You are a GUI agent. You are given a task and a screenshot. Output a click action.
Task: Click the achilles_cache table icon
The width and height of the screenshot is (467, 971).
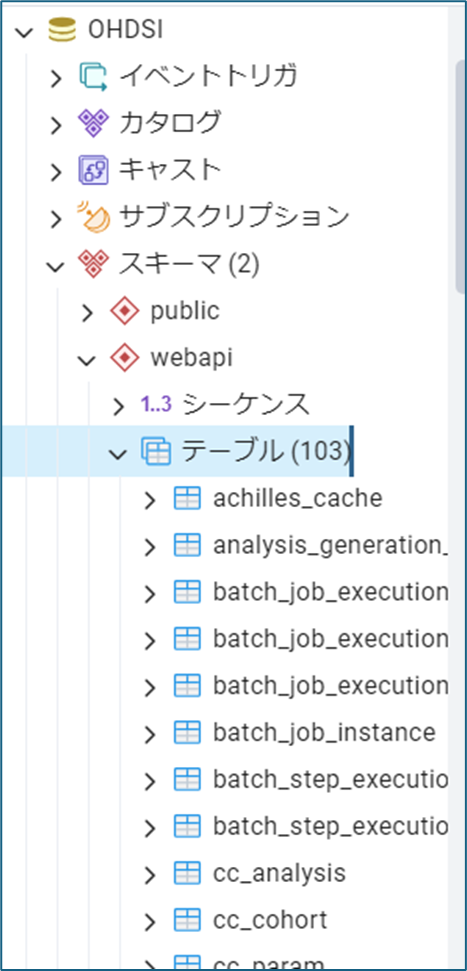(x=188, y=499)
